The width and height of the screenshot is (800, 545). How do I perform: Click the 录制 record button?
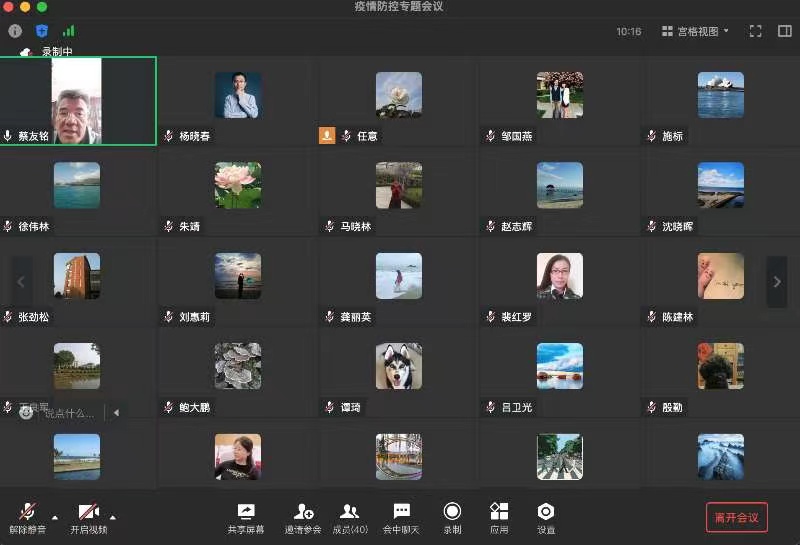tap(452, 518)
